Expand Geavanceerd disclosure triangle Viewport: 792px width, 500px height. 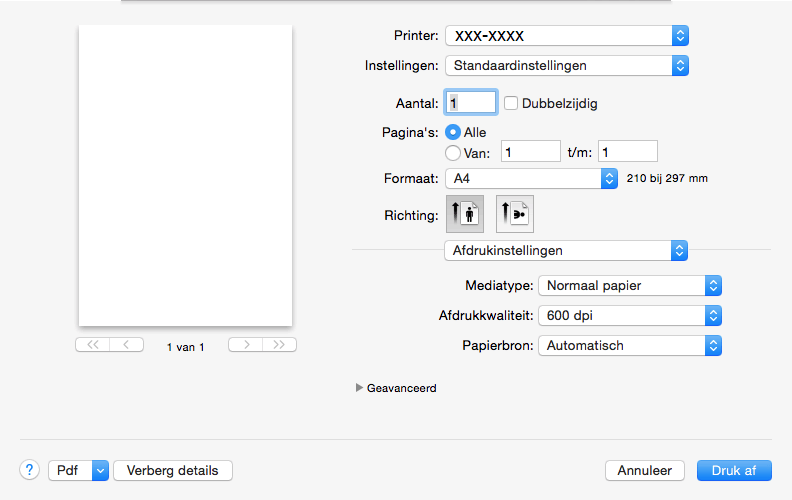359,387
